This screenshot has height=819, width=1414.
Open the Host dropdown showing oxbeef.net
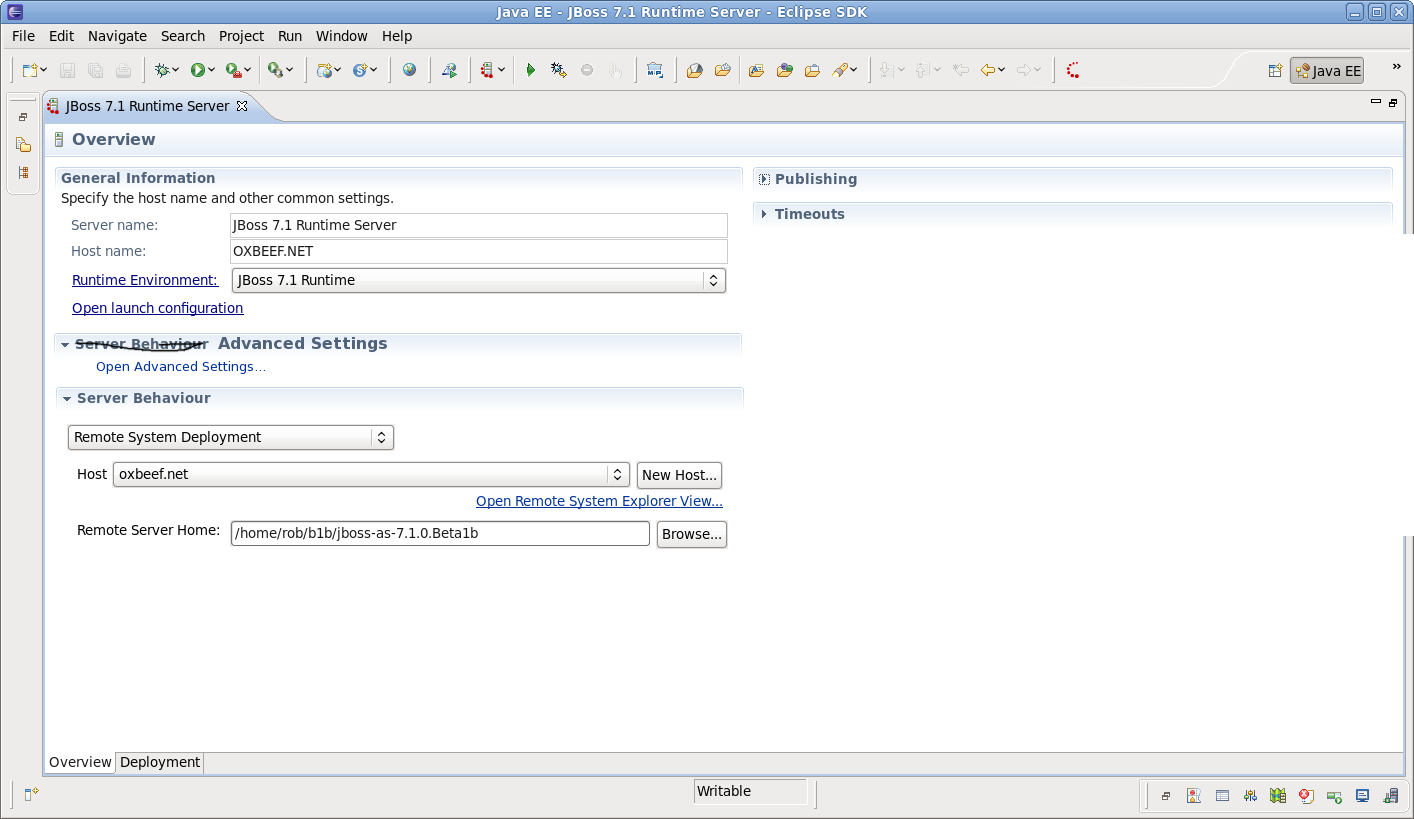(371, 474)
